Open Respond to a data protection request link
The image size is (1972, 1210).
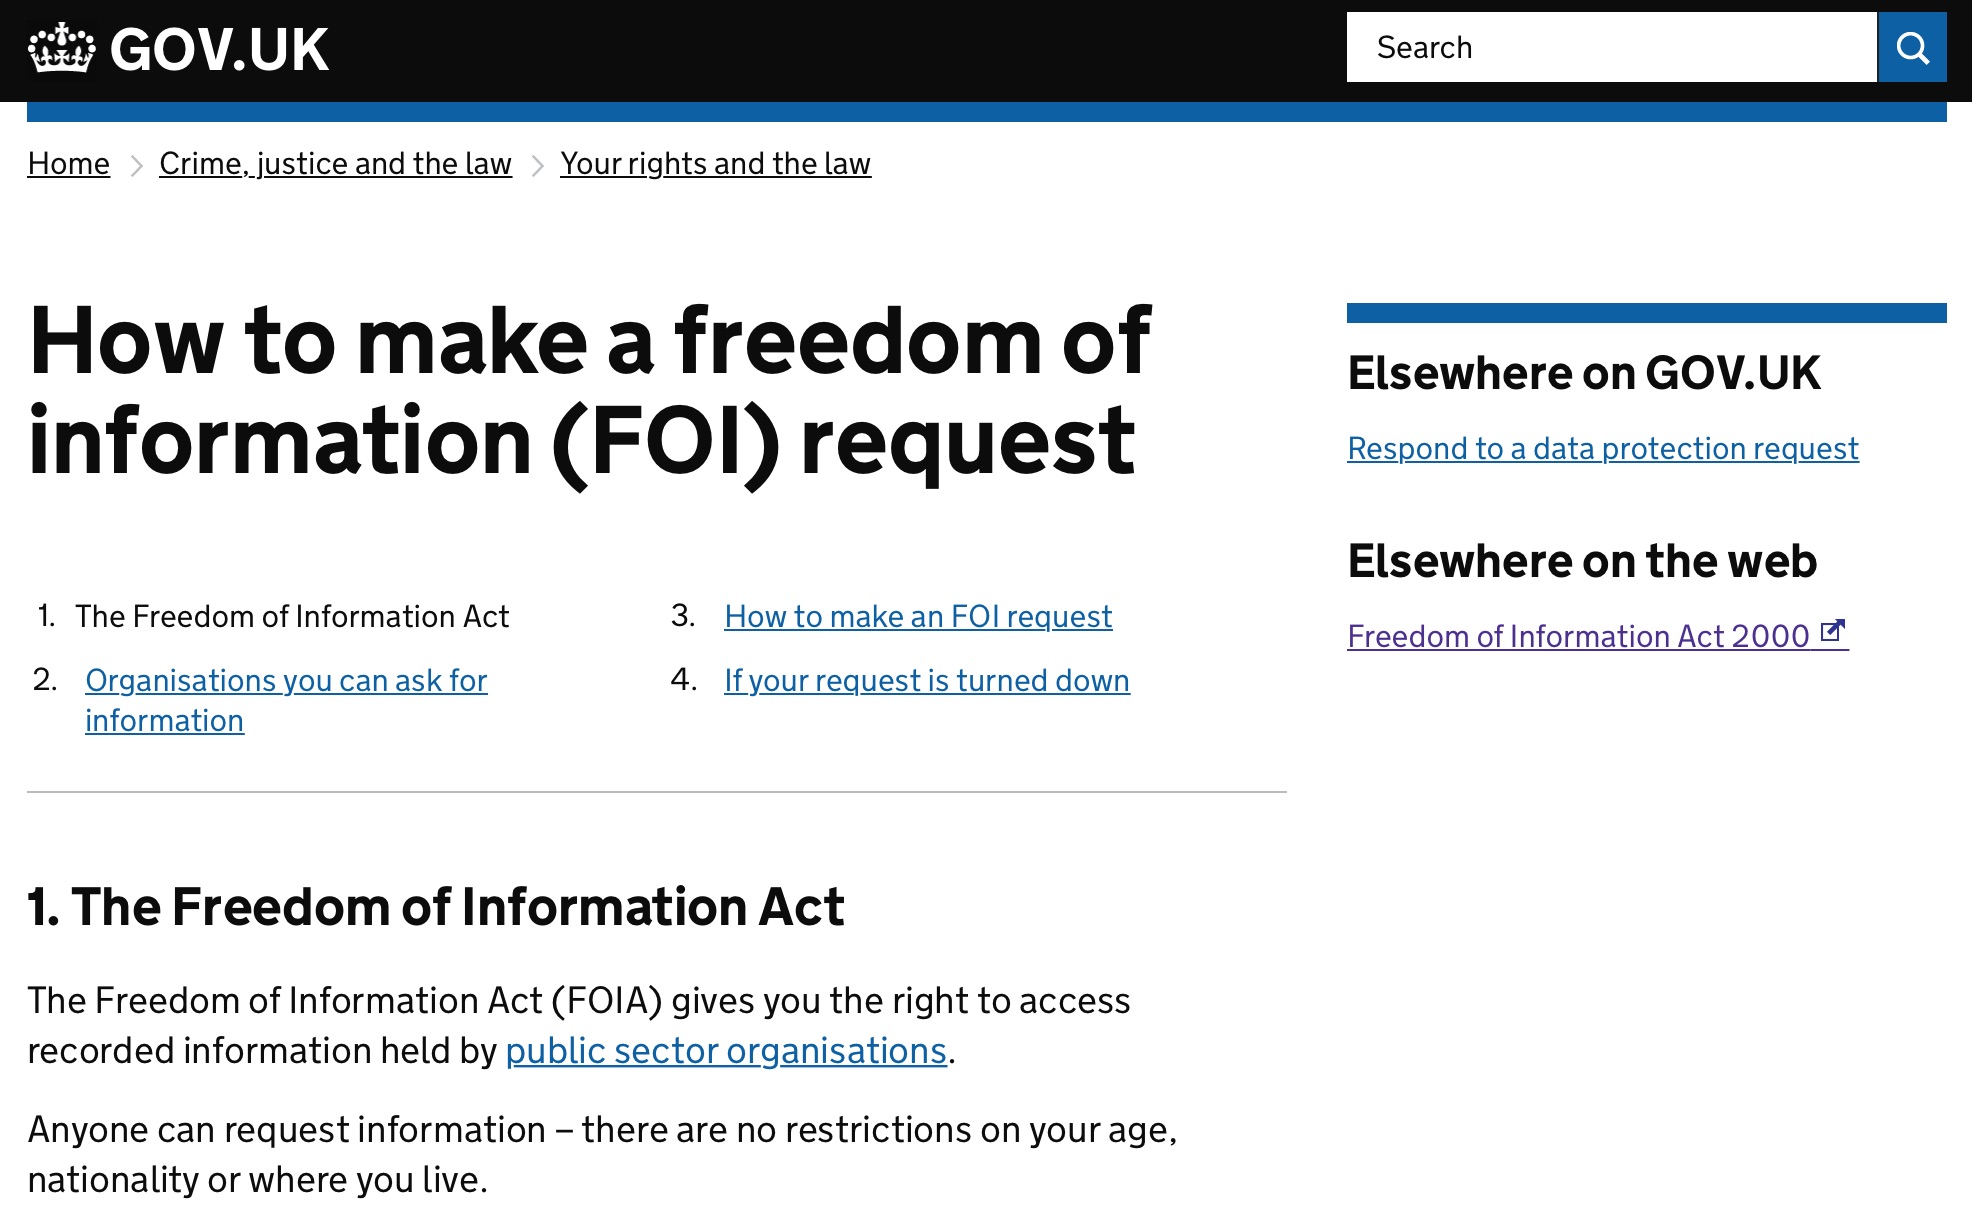pyautogui.click(x=1603, y=448)
